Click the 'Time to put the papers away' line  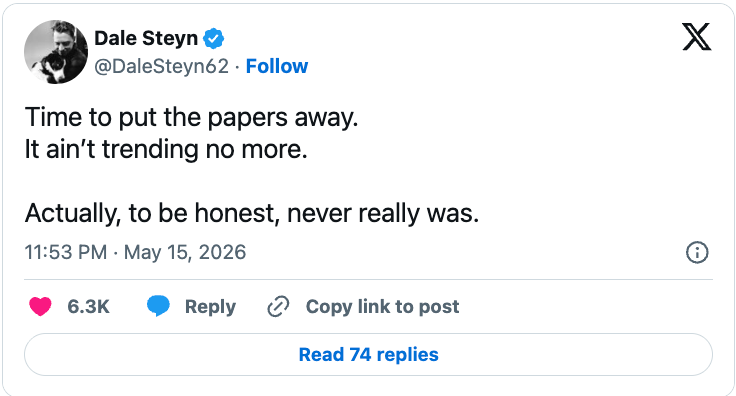click(x=192, y=117)
